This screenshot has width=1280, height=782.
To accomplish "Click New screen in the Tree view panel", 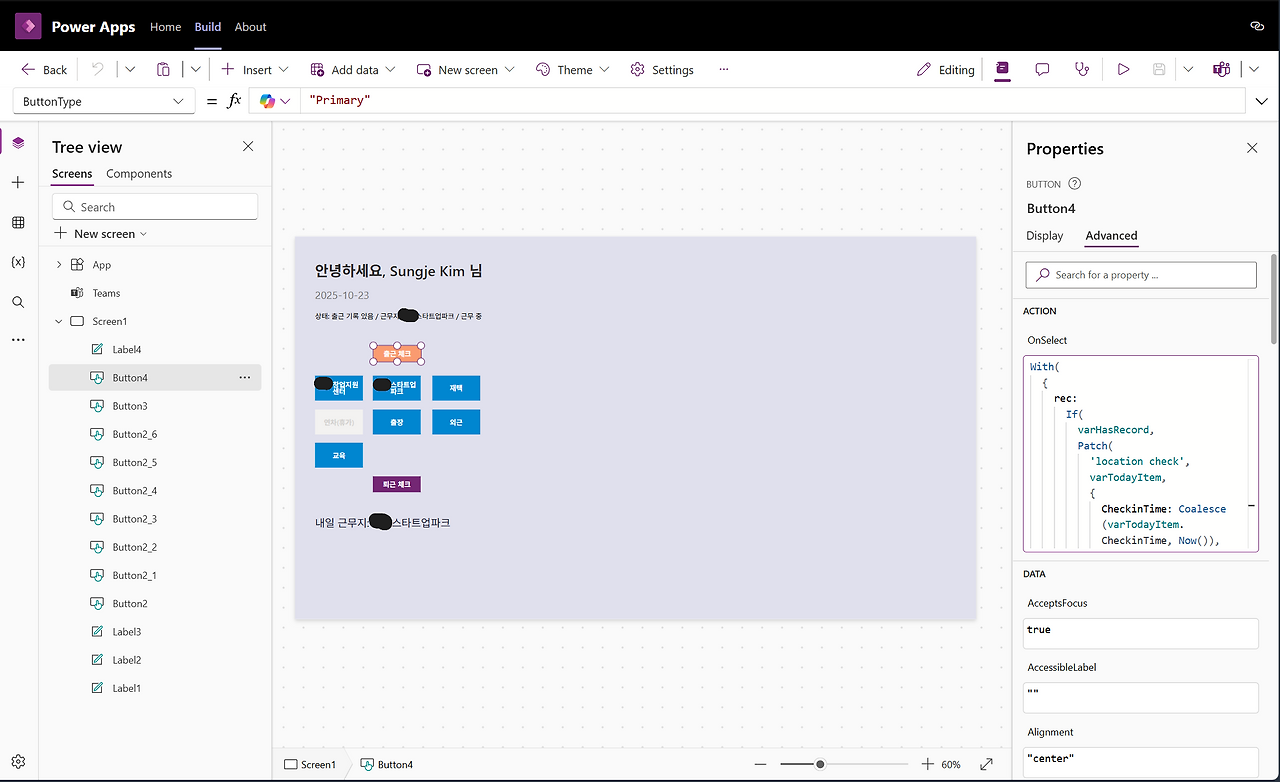I will pos(101,233).
